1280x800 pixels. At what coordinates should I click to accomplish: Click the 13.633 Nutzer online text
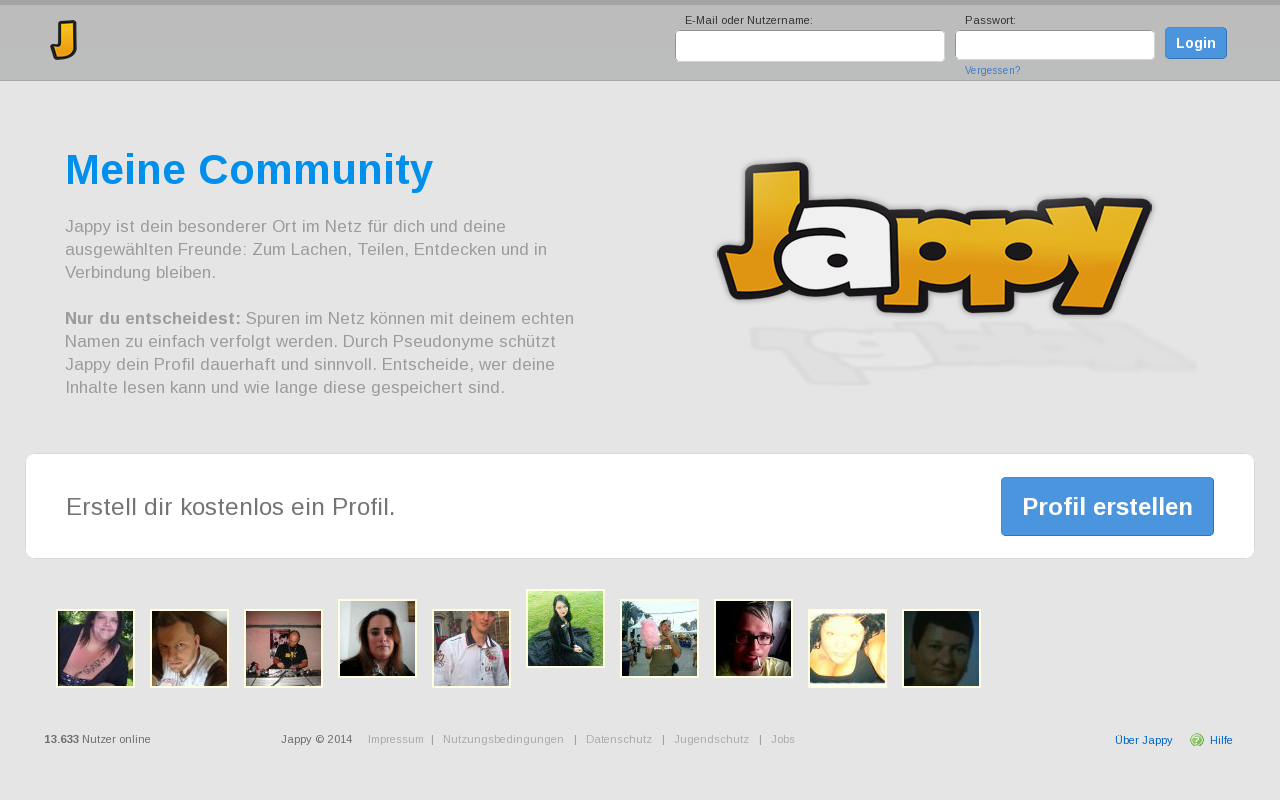point(97,739)
